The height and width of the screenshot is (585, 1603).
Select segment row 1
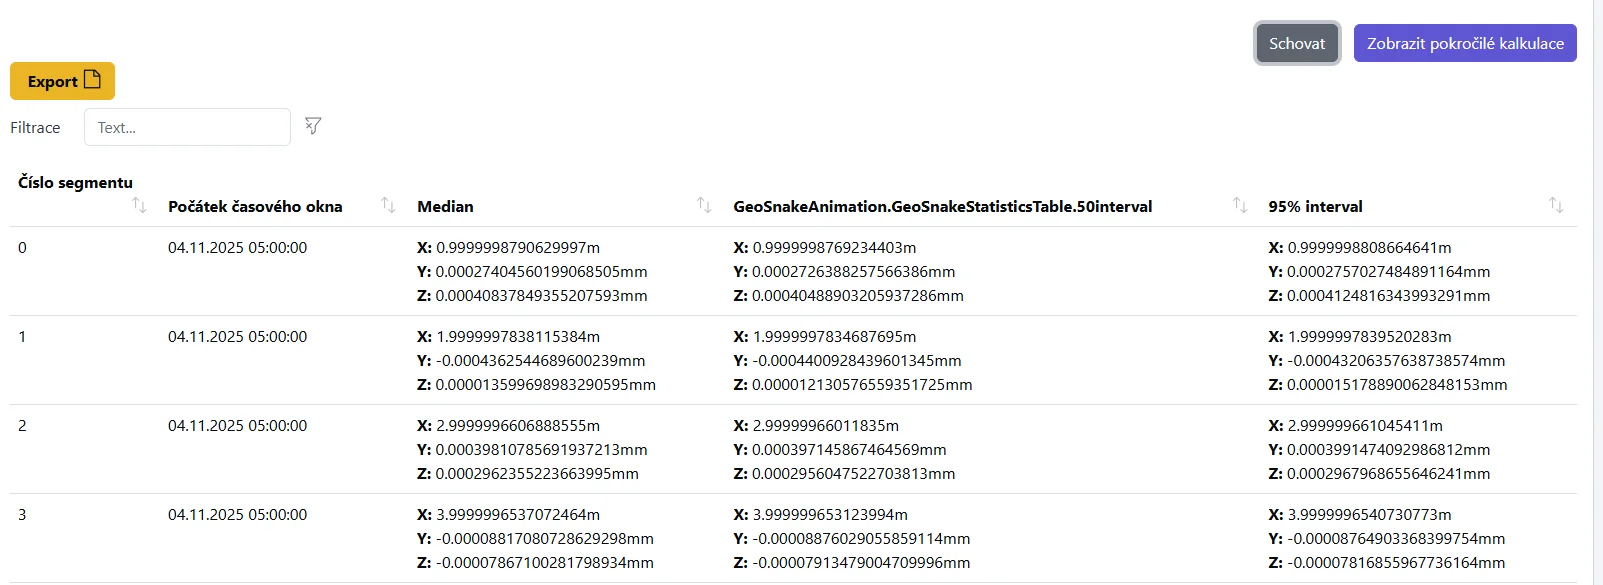(22, 337)
